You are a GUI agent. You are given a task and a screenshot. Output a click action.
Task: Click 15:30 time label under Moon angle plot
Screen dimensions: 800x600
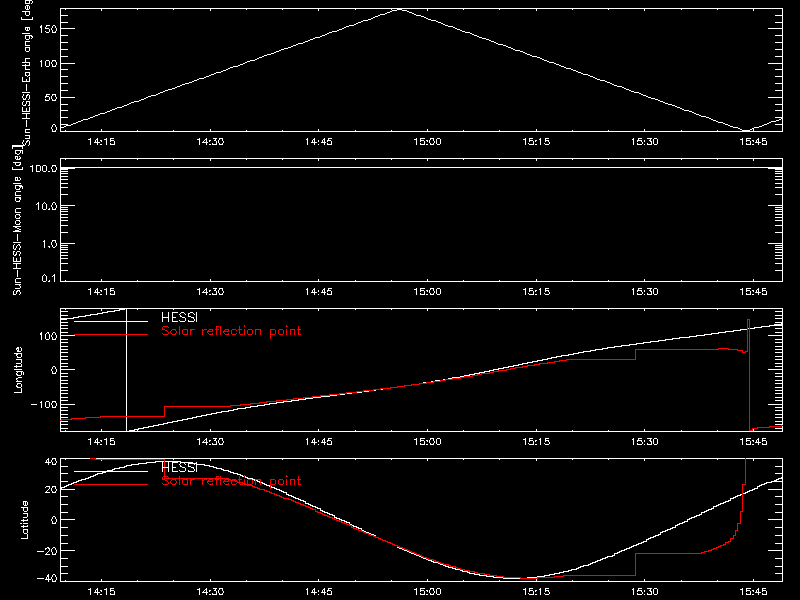point(645,292)
